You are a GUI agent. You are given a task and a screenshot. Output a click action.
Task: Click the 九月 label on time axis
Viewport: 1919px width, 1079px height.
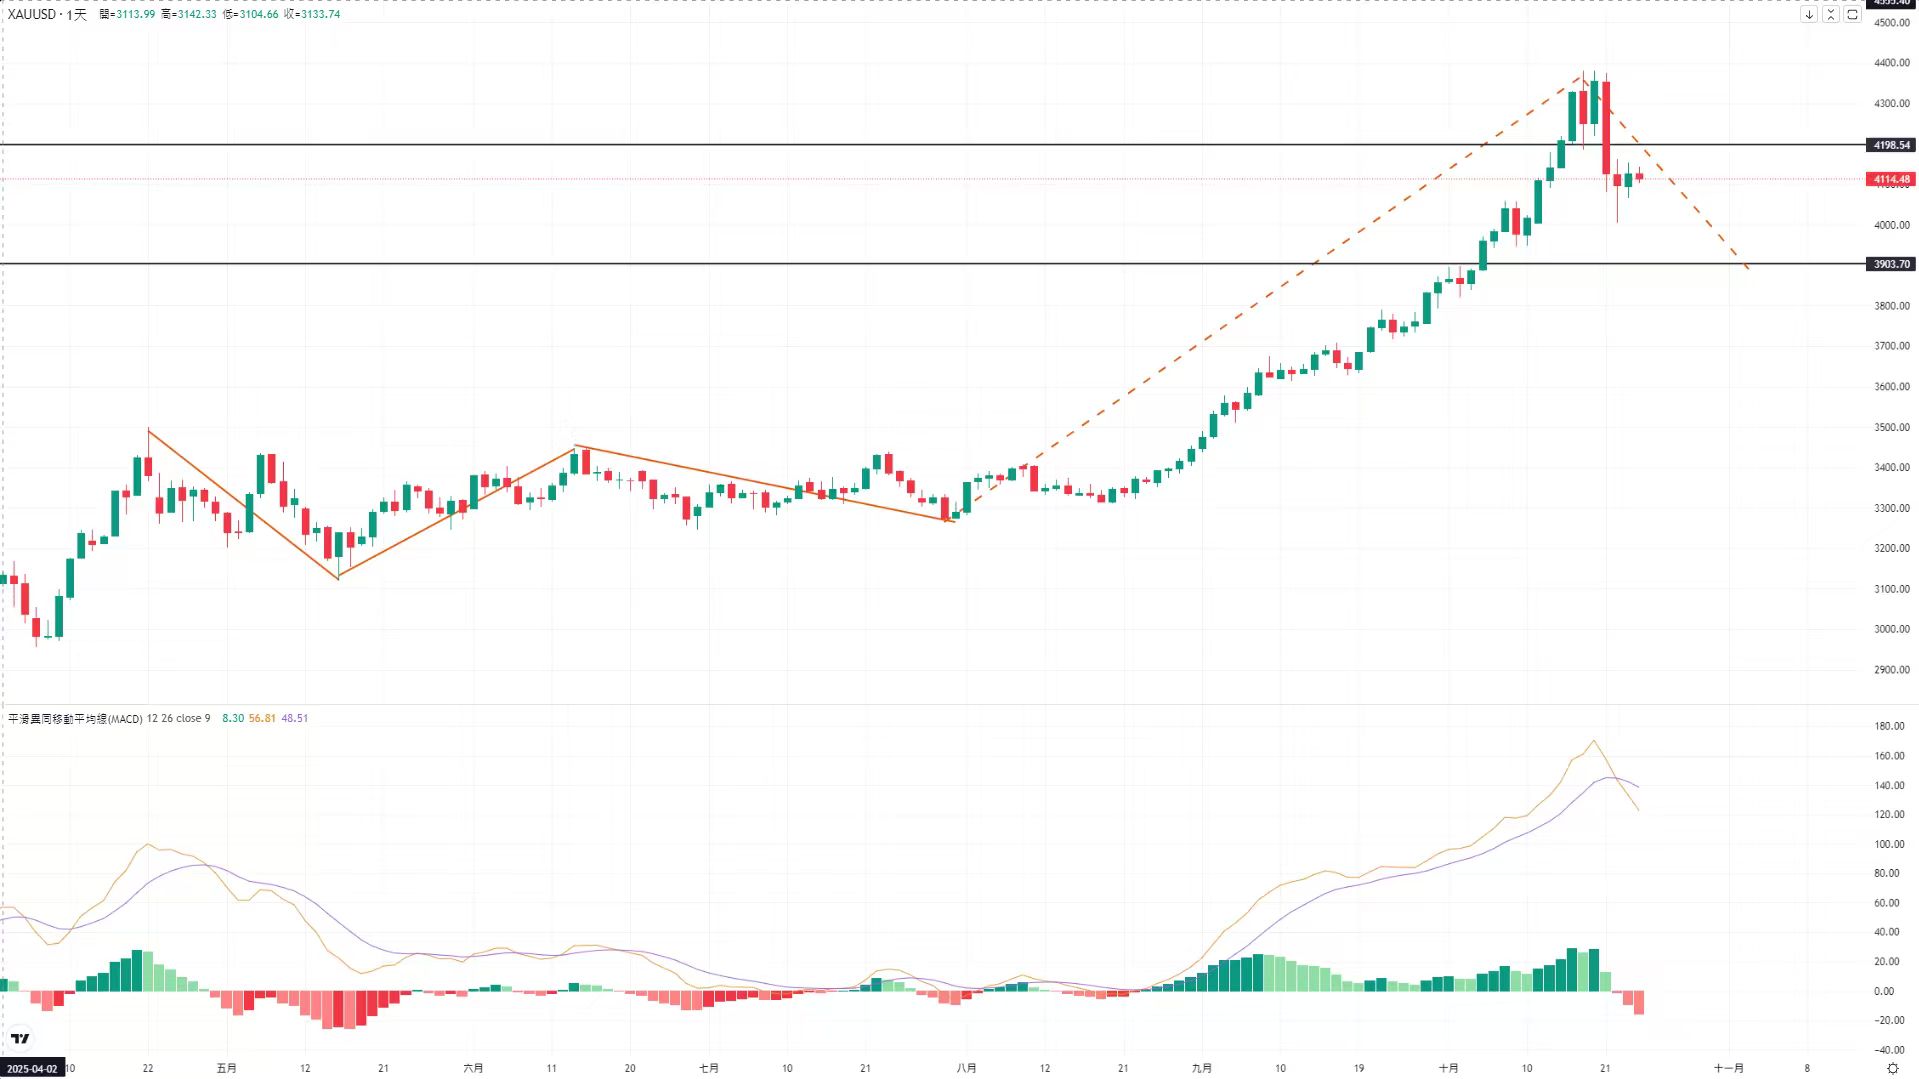click(1201, 1068)
